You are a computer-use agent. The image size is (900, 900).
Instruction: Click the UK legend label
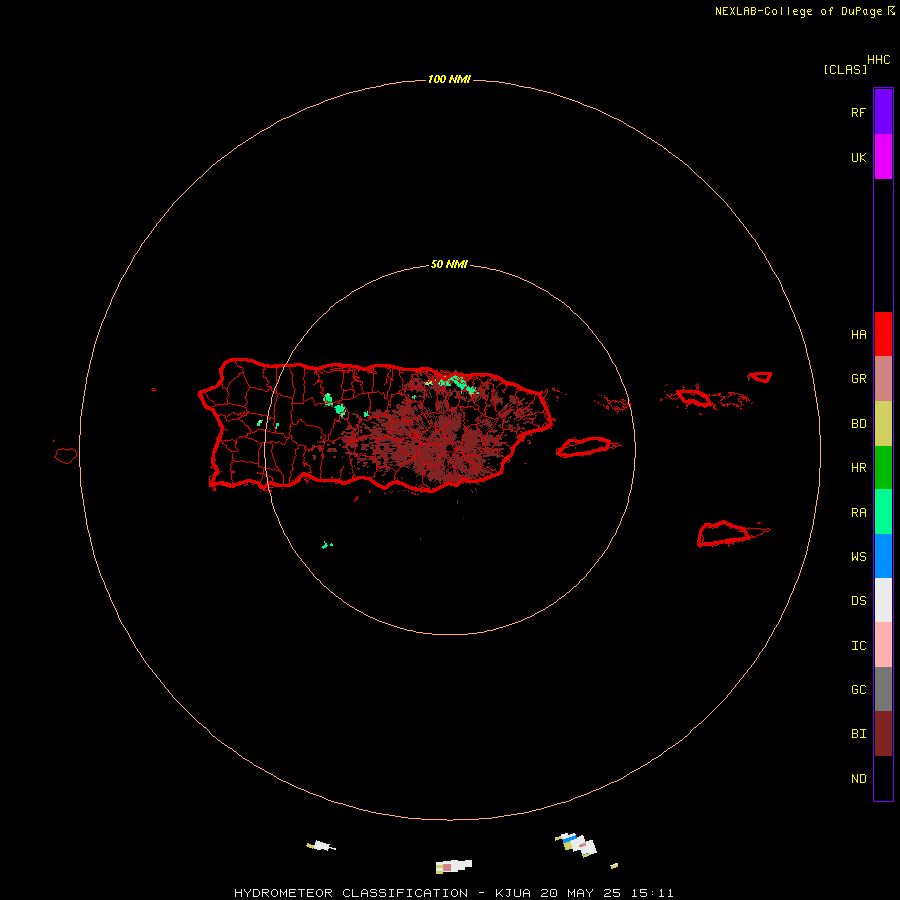[x=858, y=157]
